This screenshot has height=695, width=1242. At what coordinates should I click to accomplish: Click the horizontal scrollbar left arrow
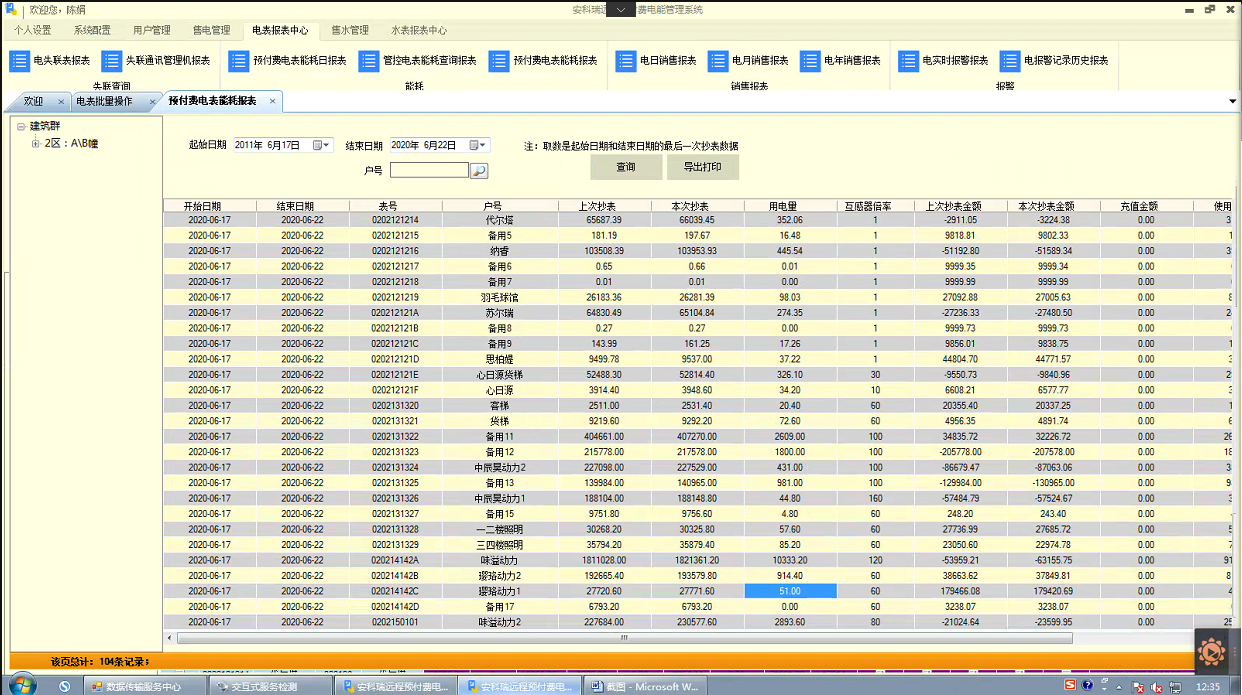tap(169, 637)
